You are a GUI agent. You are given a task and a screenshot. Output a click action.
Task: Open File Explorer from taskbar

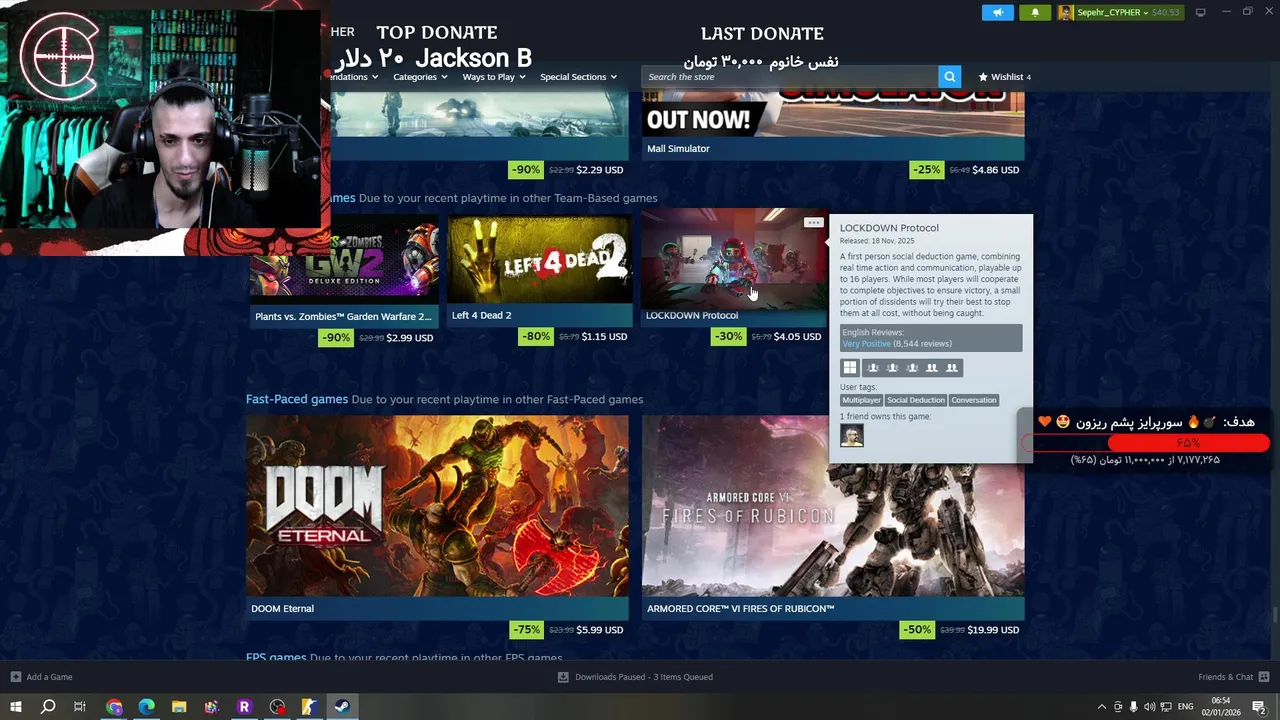[x=179, y=707]
